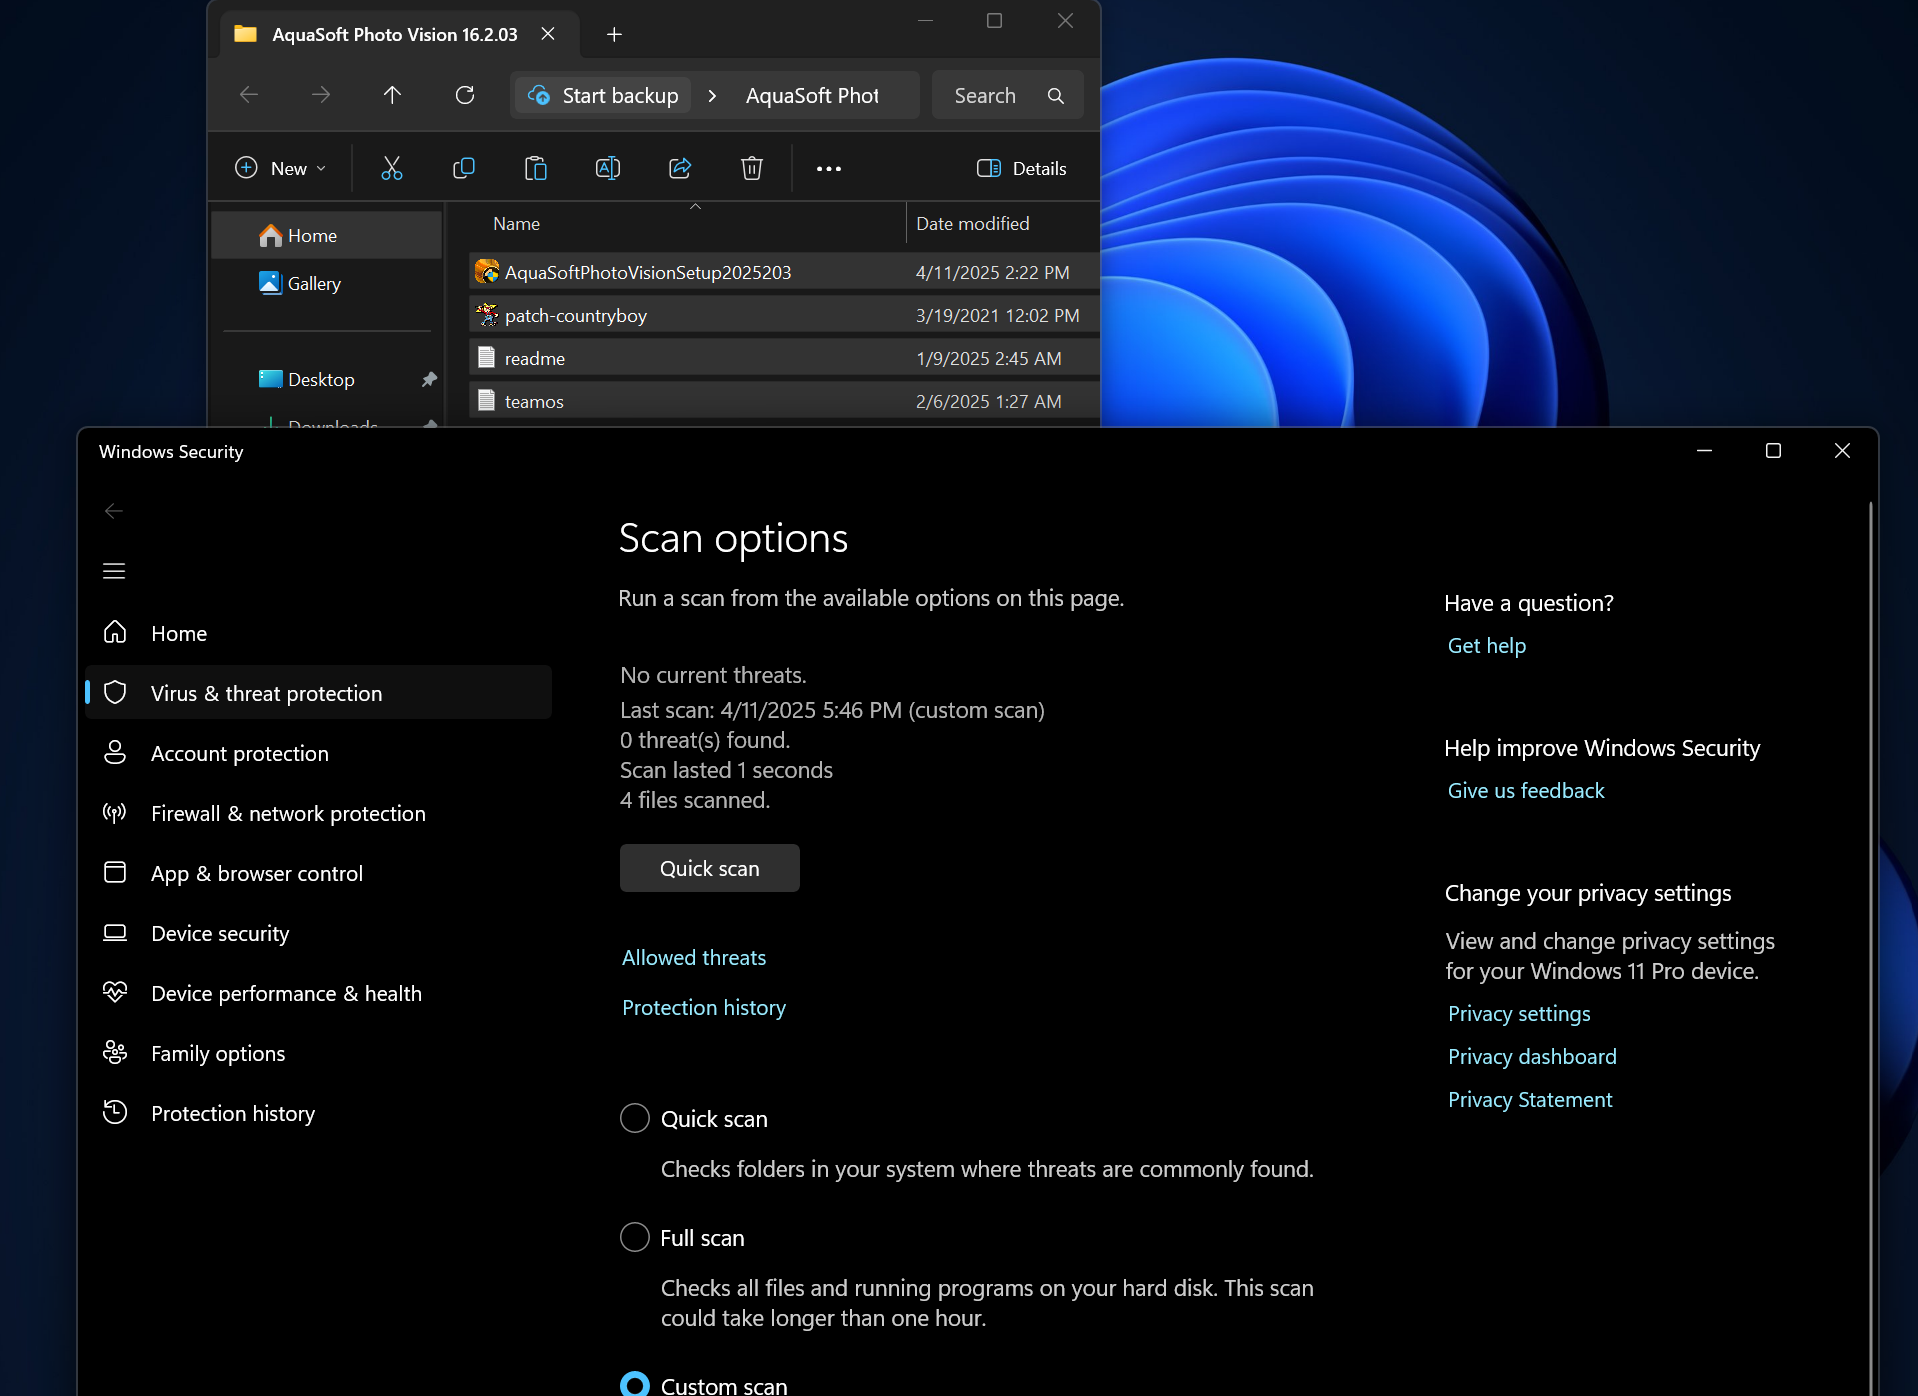The height and width of the screenshot is (1396, 1918).
Task: Click the Give us feedback link
Action: click(1526, 790)
